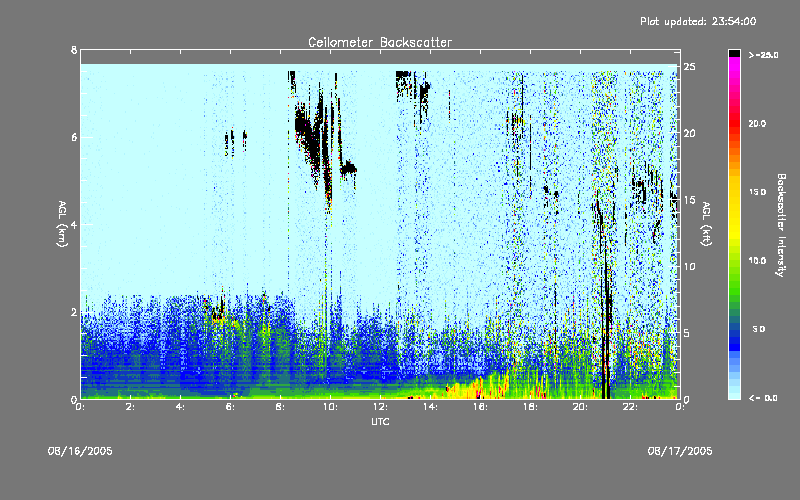Click the 6 km tick label on left axis
This screenshot has width=800, height=500.
coord(74,137)
